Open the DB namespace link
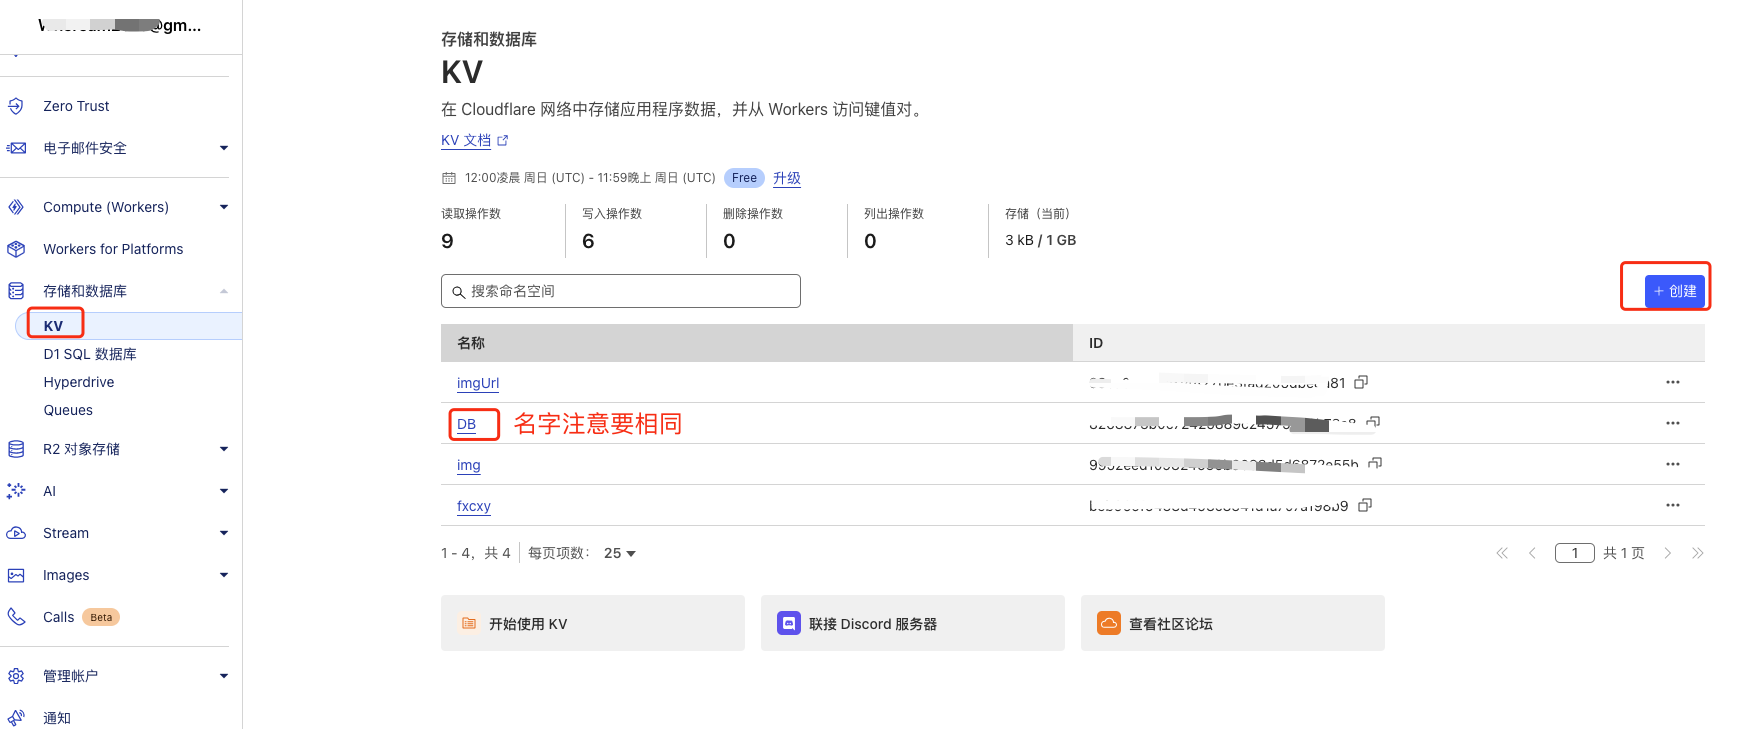This screenshot has height=729, width=1749. (x=466, y=424)
